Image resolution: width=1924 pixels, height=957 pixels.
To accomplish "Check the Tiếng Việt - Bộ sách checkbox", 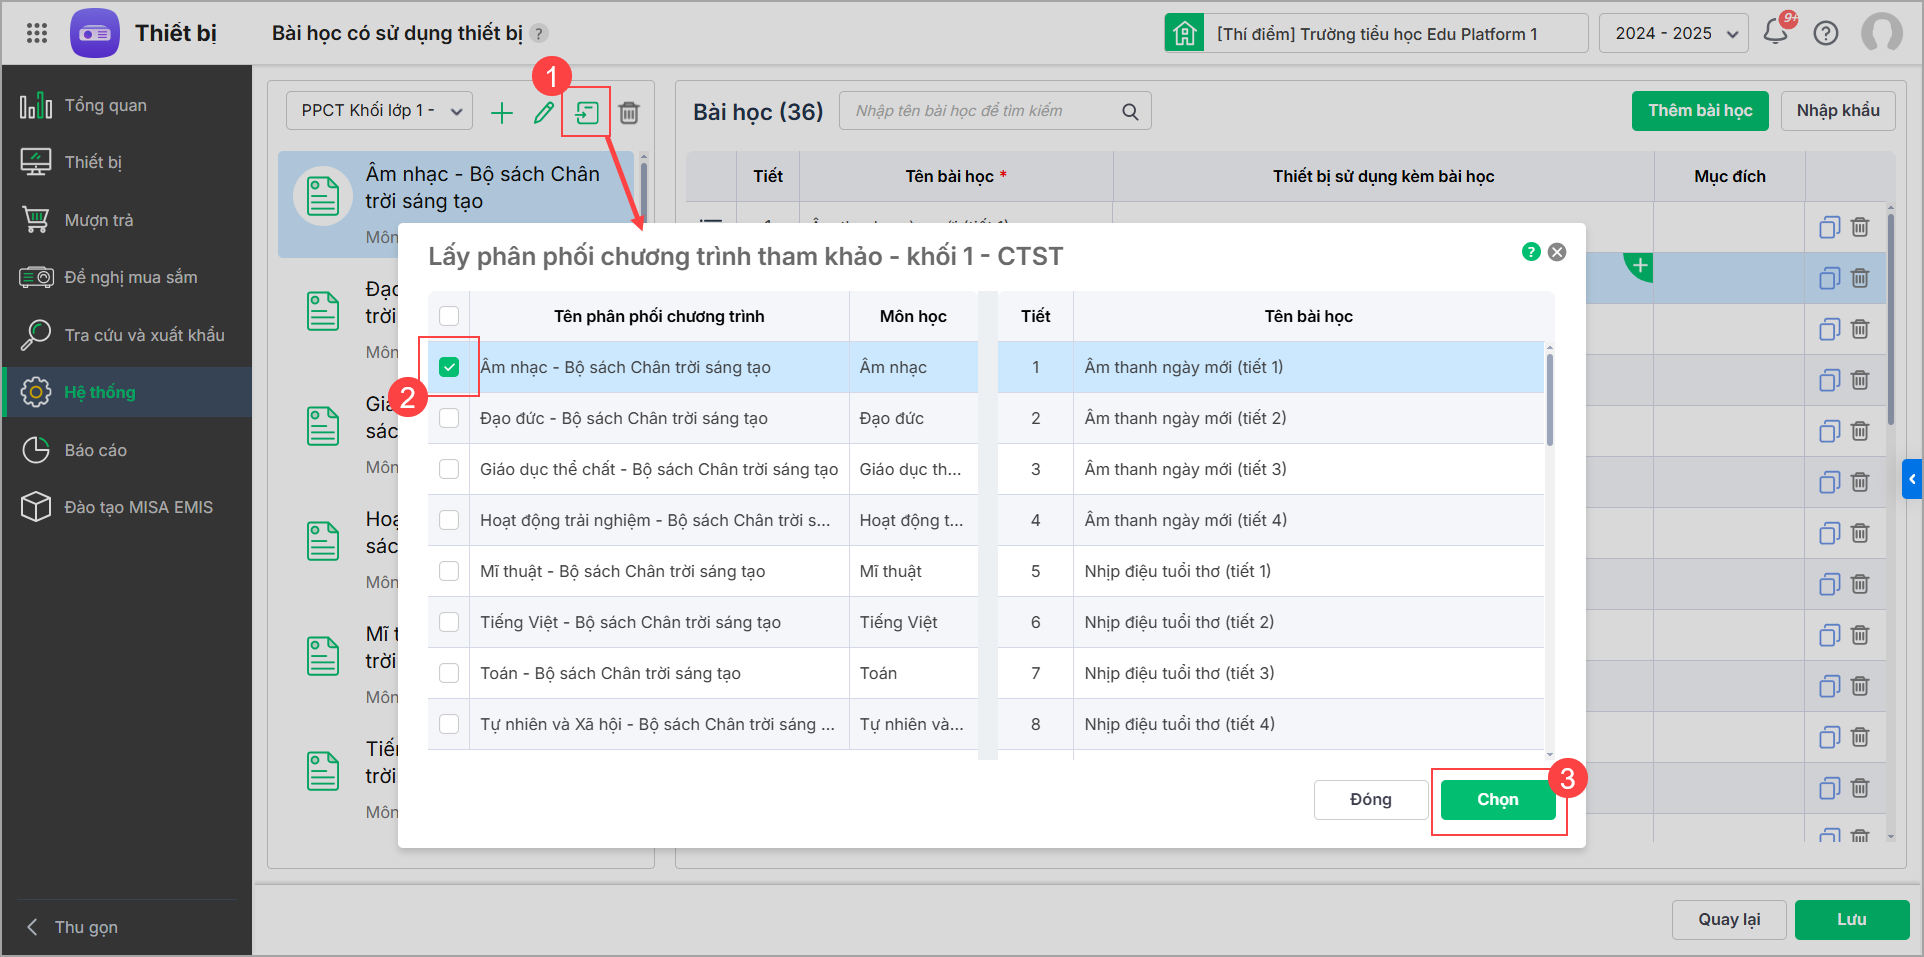I will (x=449, y=622).
